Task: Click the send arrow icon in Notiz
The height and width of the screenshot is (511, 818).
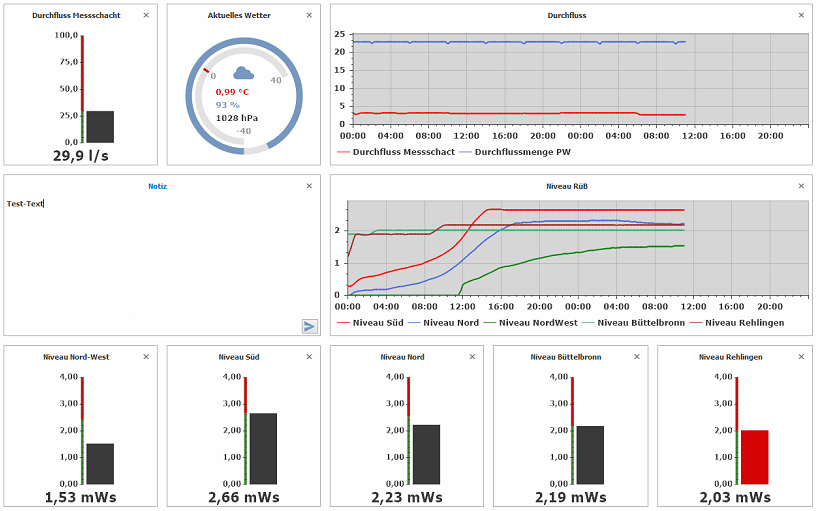Action: 309,326
